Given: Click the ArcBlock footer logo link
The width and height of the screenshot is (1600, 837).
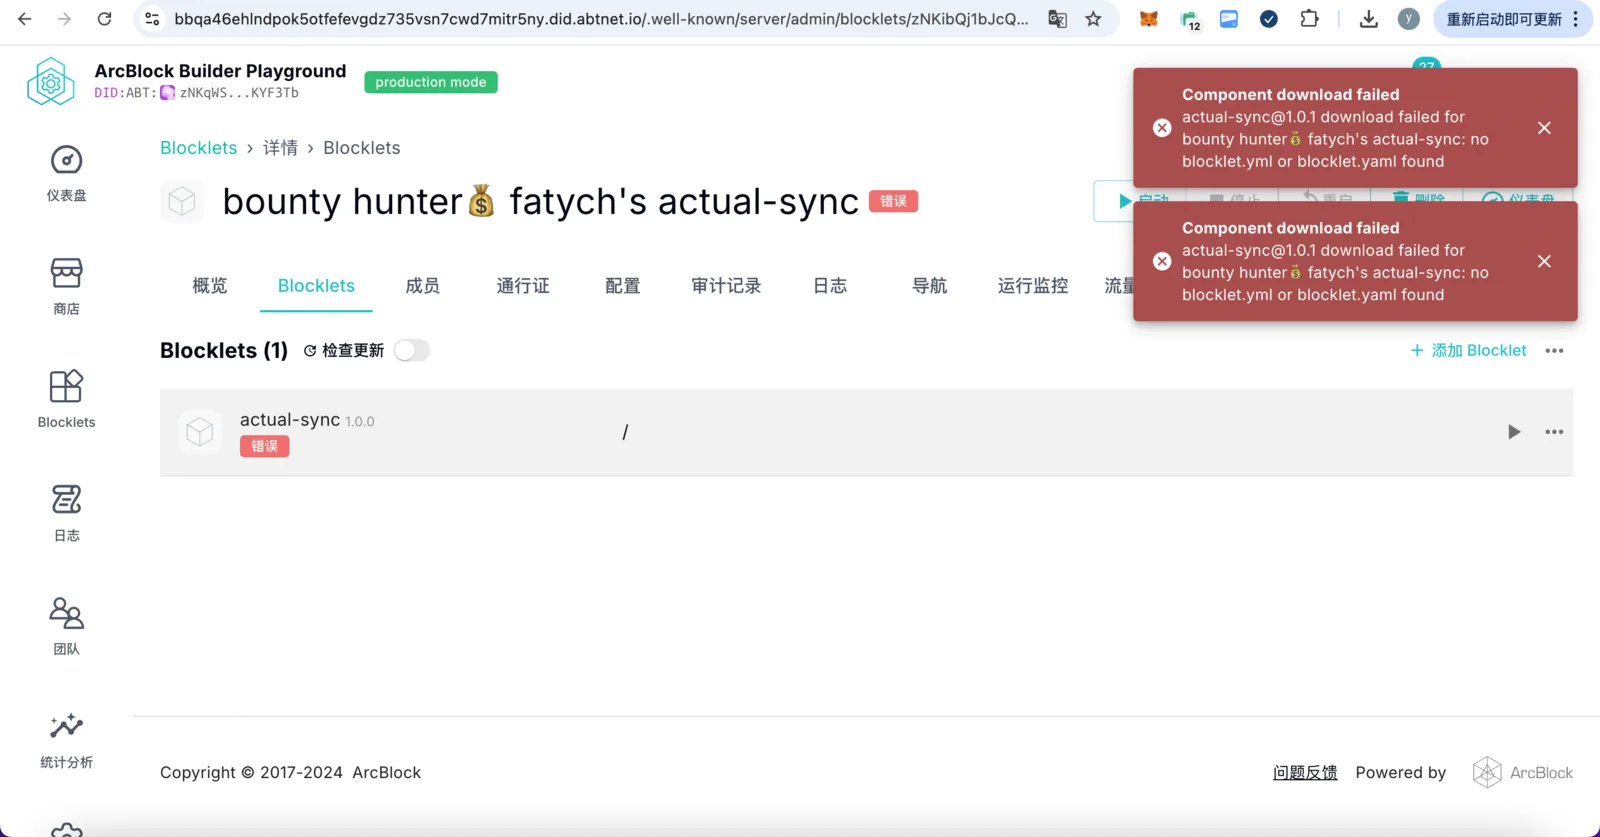Looking at the screenshot, I should click(x=1522, y=773).
